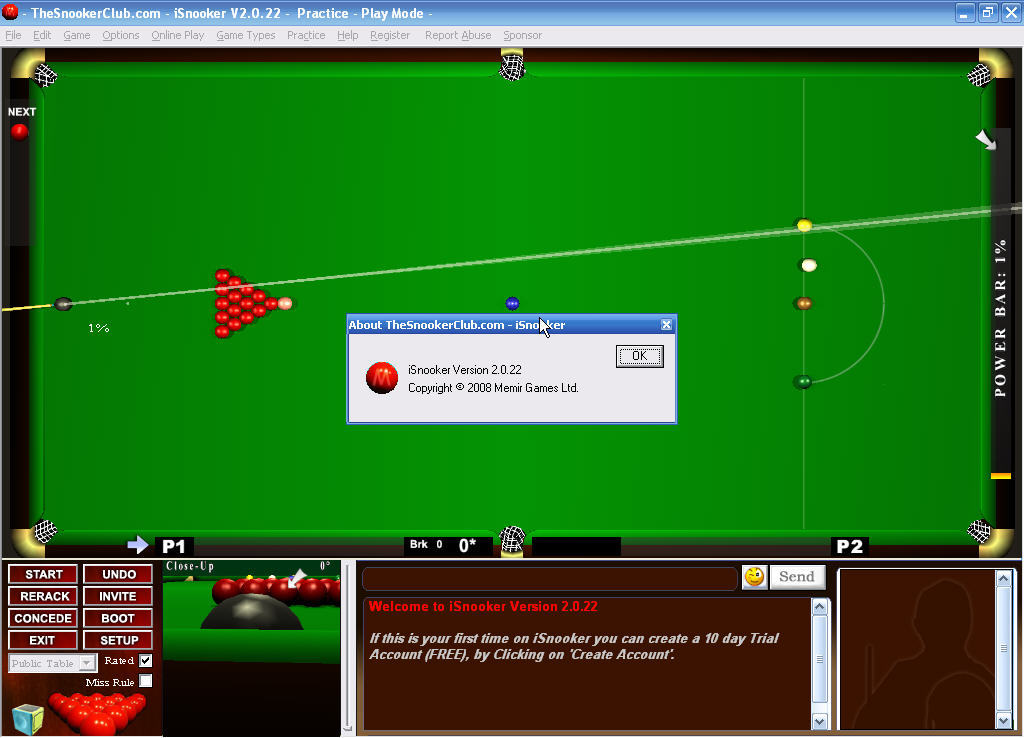Open the Game menu

(x=76, y=35)
